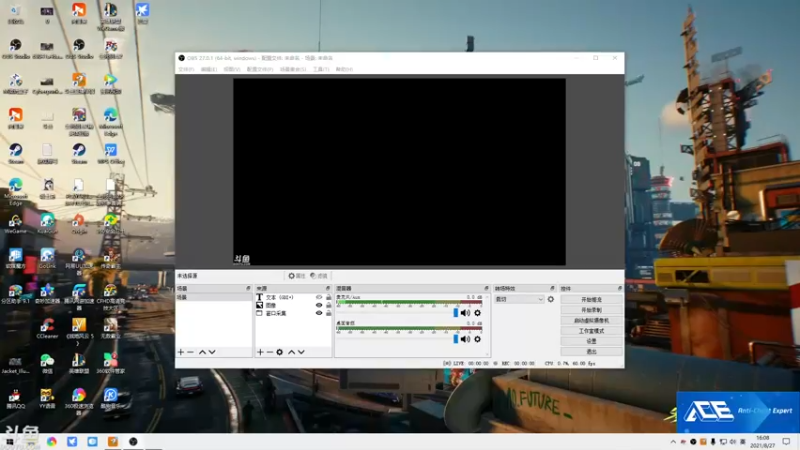The width and height of the screenshot is (800, 450).
Task: Click the OBS icon in the taskbar
Action: pyautogui.click(x=133, y=441)
